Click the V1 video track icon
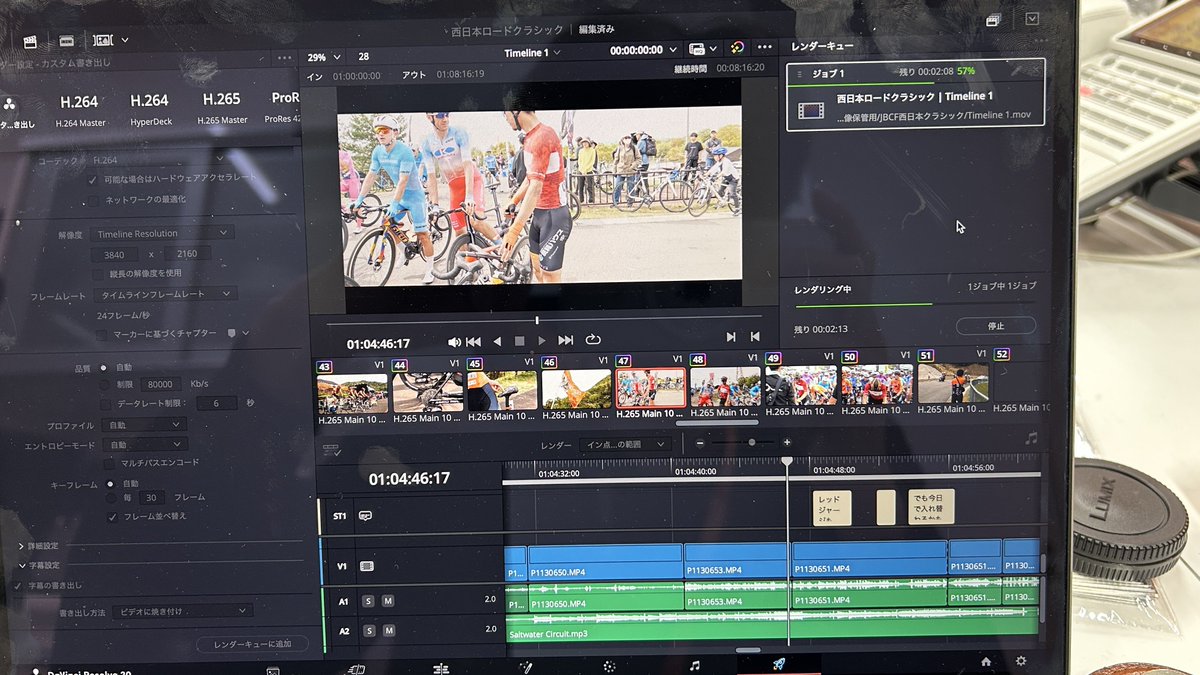Screen dimensions: 1200x675 pyautogui.click(x=367, y=566)
